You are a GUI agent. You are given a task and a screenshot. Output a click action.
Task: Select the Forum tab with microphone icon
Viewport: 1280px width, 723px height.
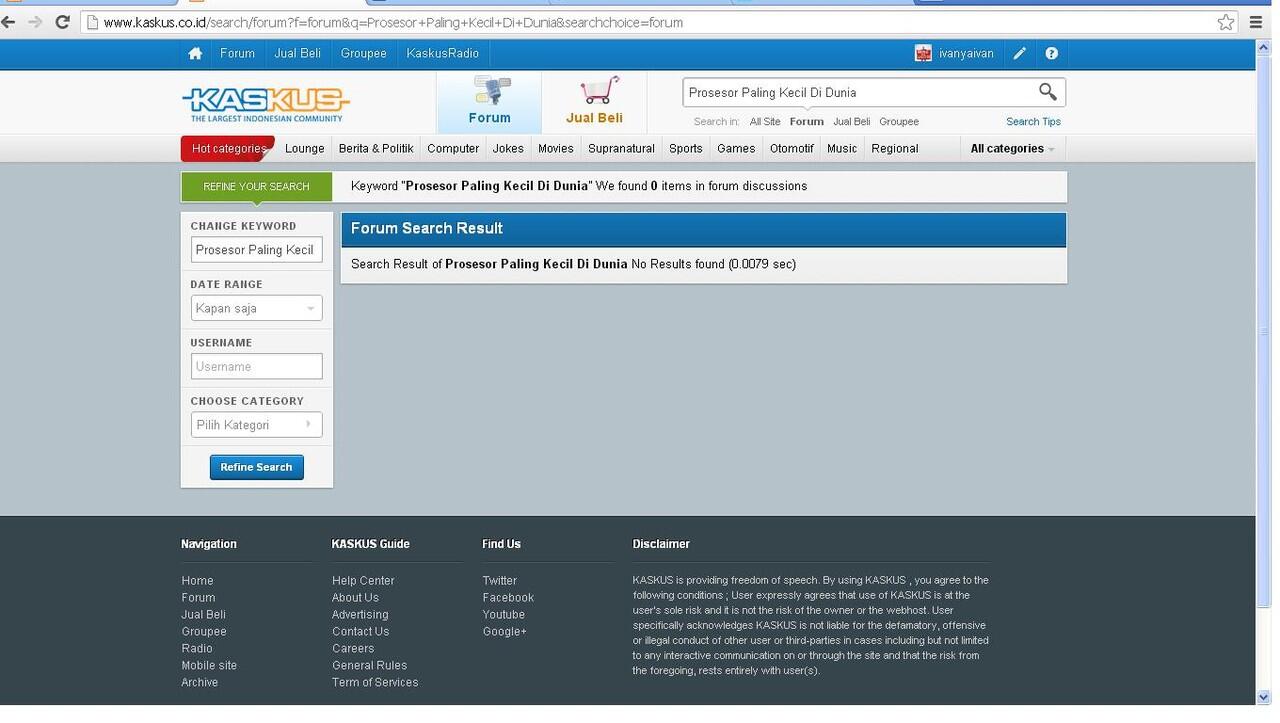pos(489,102)
